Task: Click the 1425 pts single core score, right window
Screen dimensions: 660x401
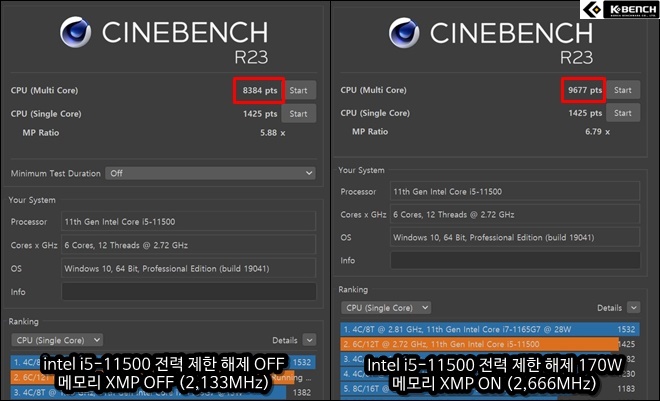Action: [x=585, y=113]
